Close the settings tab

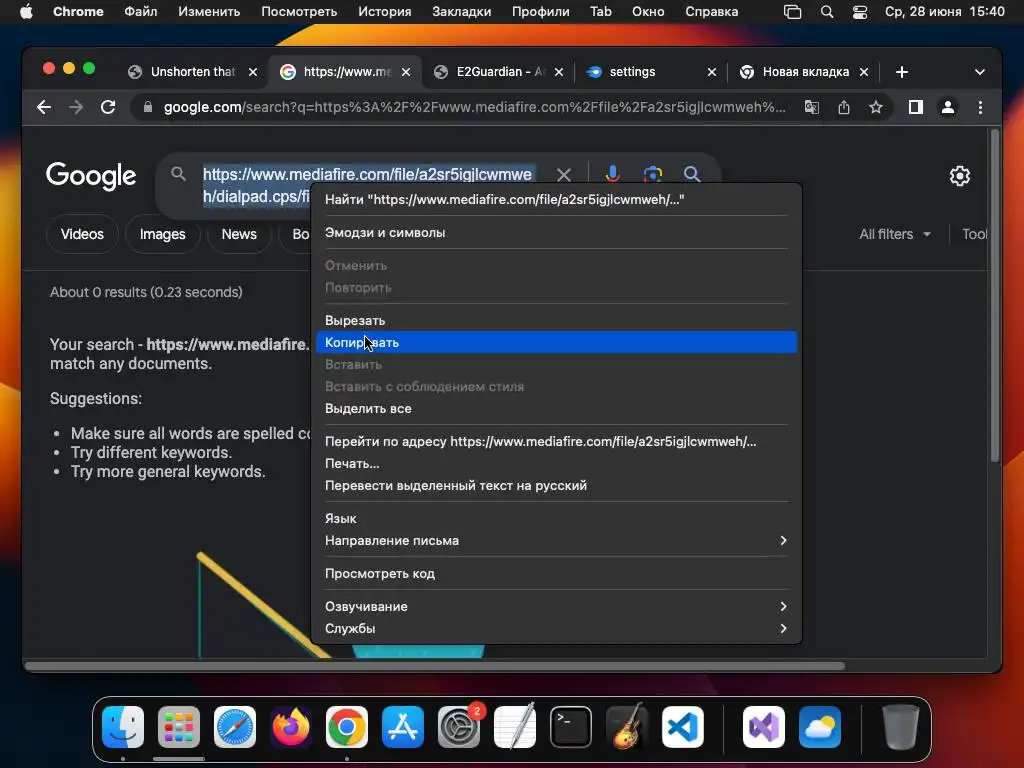pos(712,72)
